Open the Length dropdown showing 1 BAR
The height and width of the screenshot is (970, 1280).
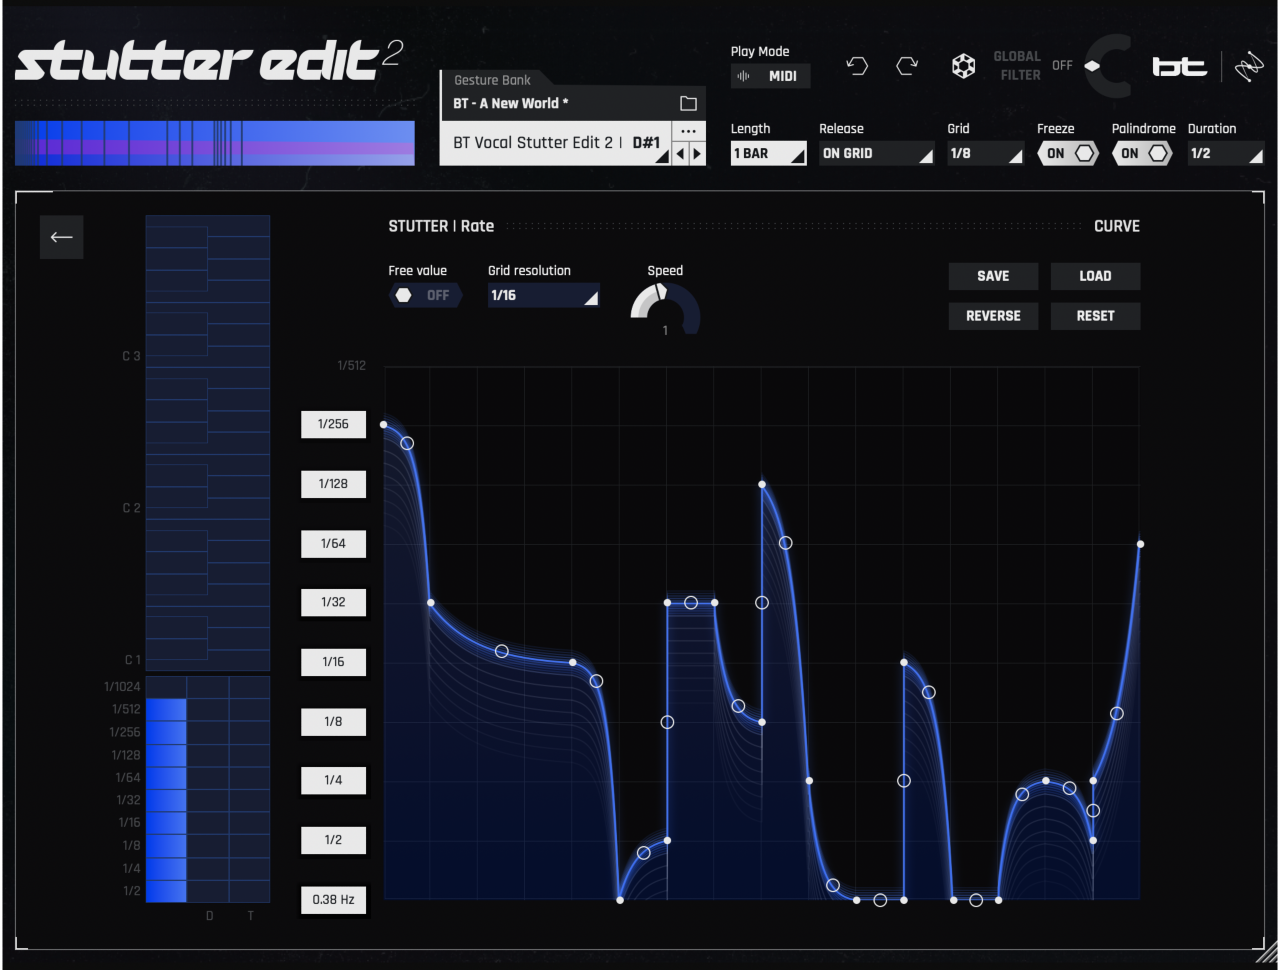coord(767,153)
